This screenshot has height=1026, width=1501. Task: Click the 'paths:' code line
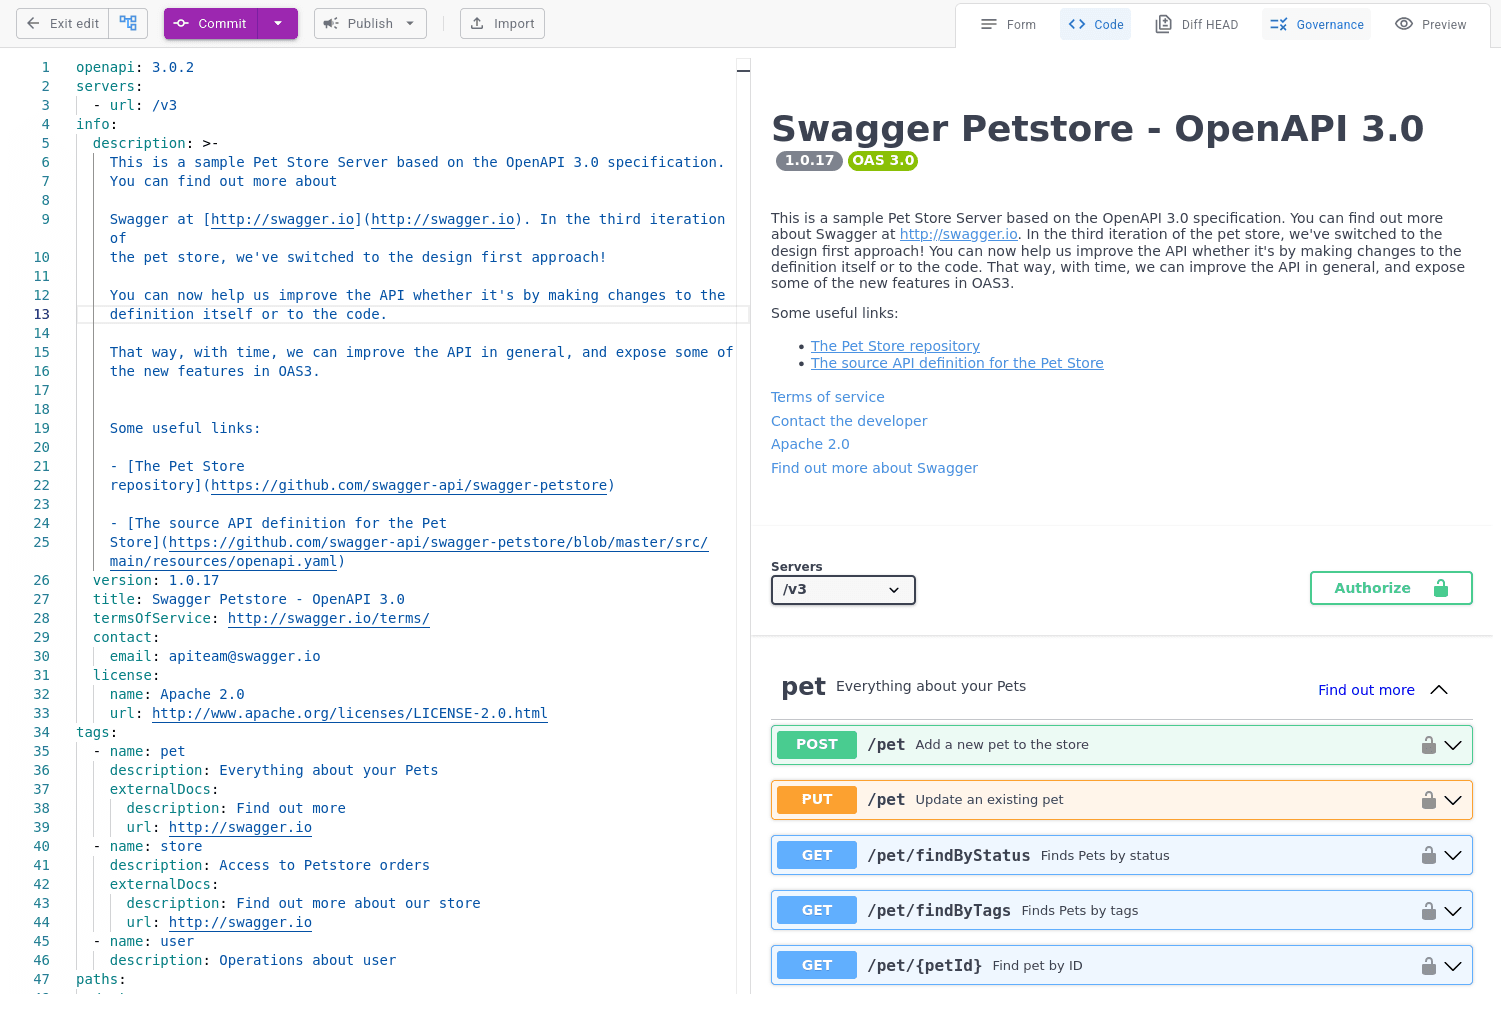pos(101,979)
